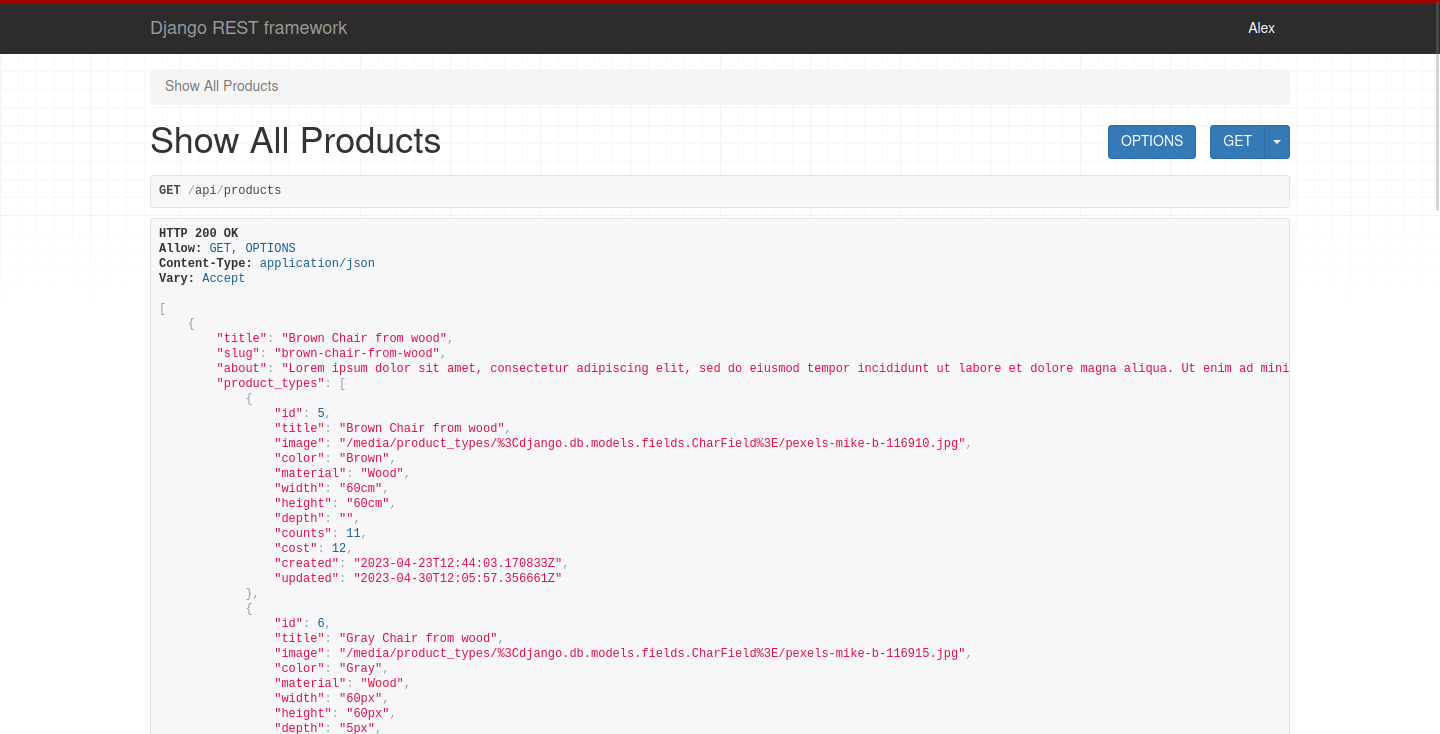Click the Show All Products page heading
This screenshot has width=1440, height=734.
[295, 141]
